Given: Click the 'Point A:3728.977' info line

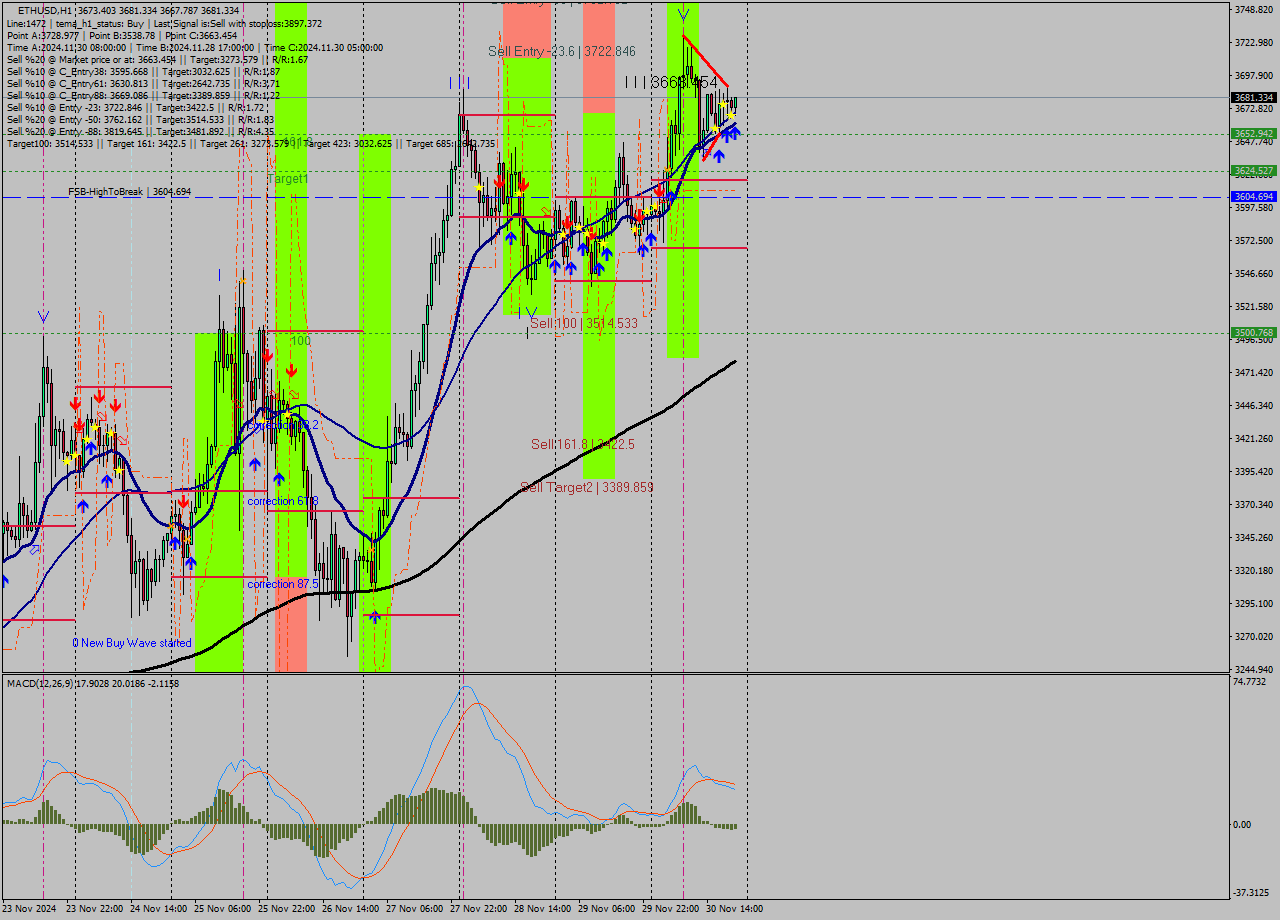Looking at the screenshot, I should point(122,35).
